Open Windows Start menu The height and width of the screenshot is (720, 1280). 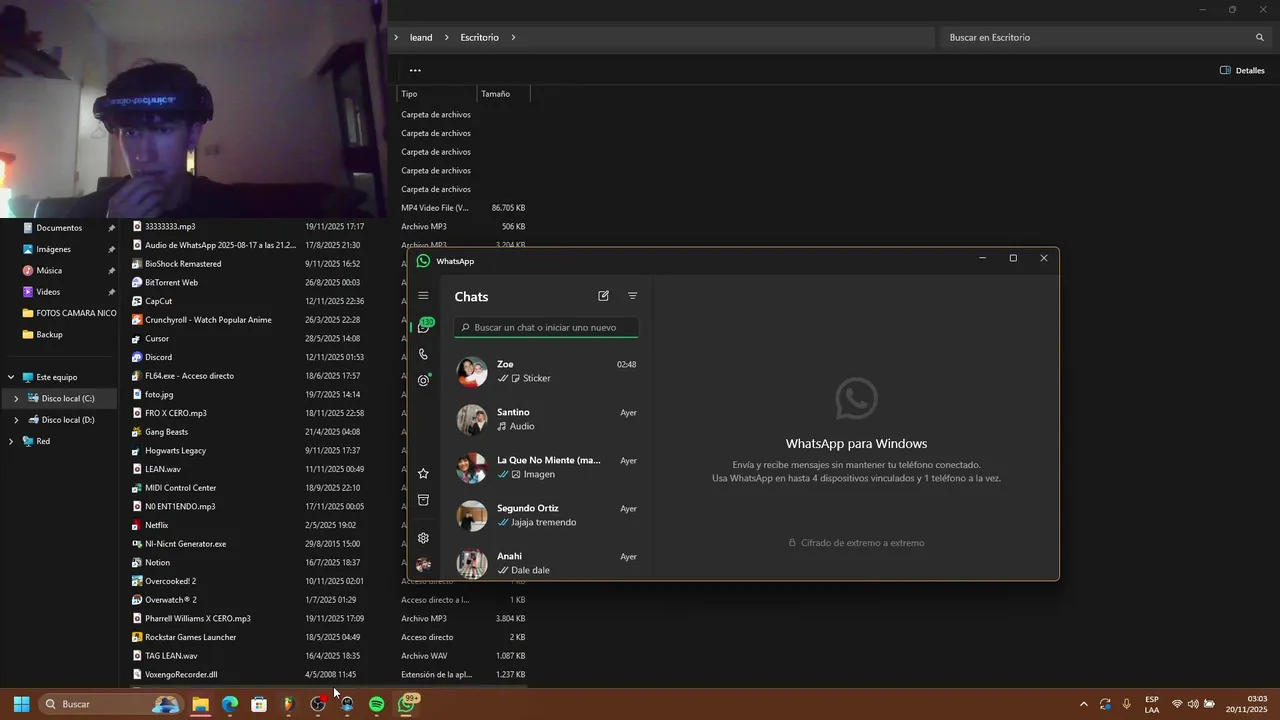(21, 704)
